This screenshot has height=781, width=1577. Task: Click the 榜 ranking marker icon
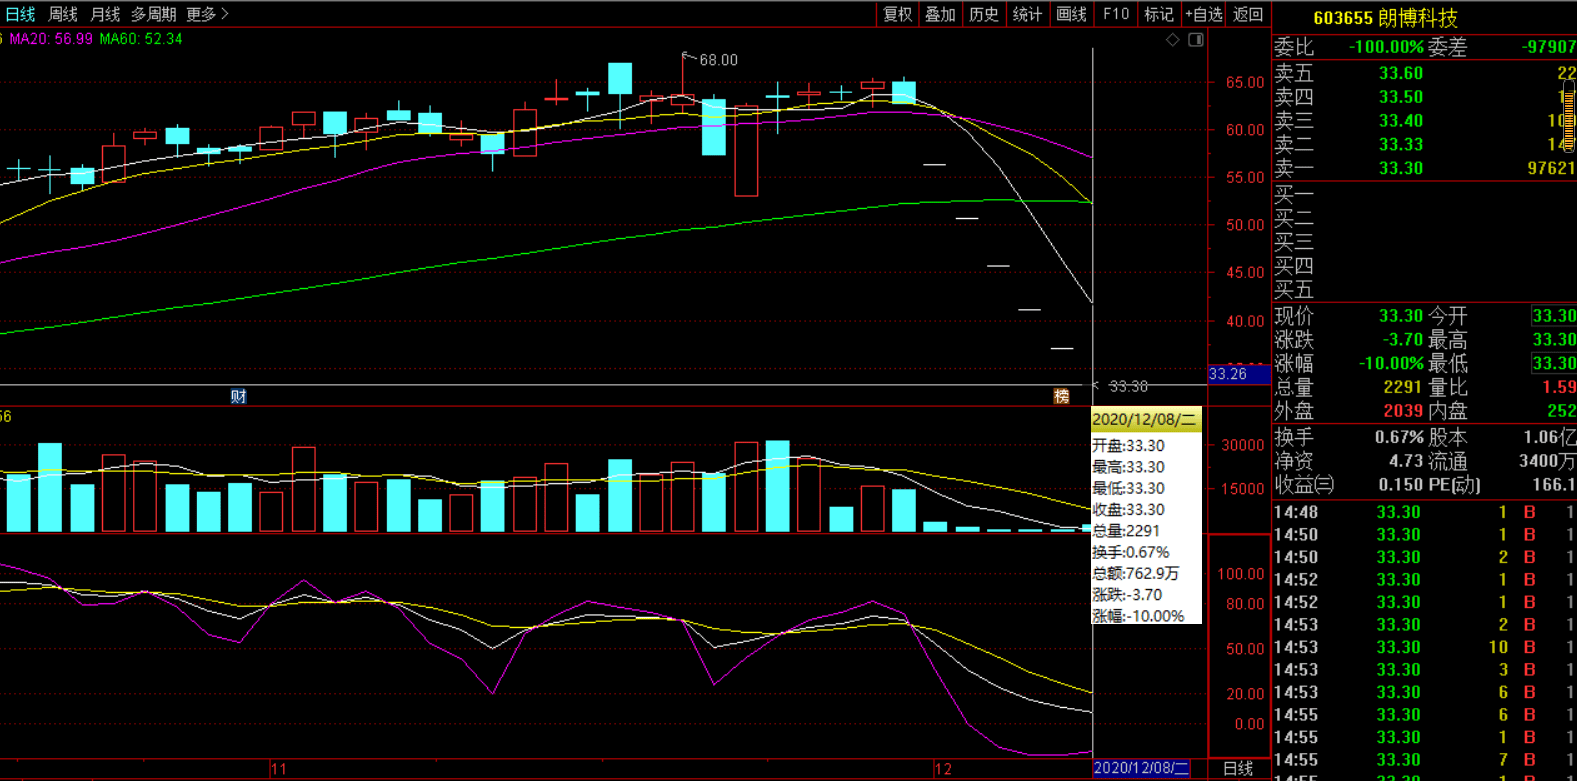(x=1061, y=396)
